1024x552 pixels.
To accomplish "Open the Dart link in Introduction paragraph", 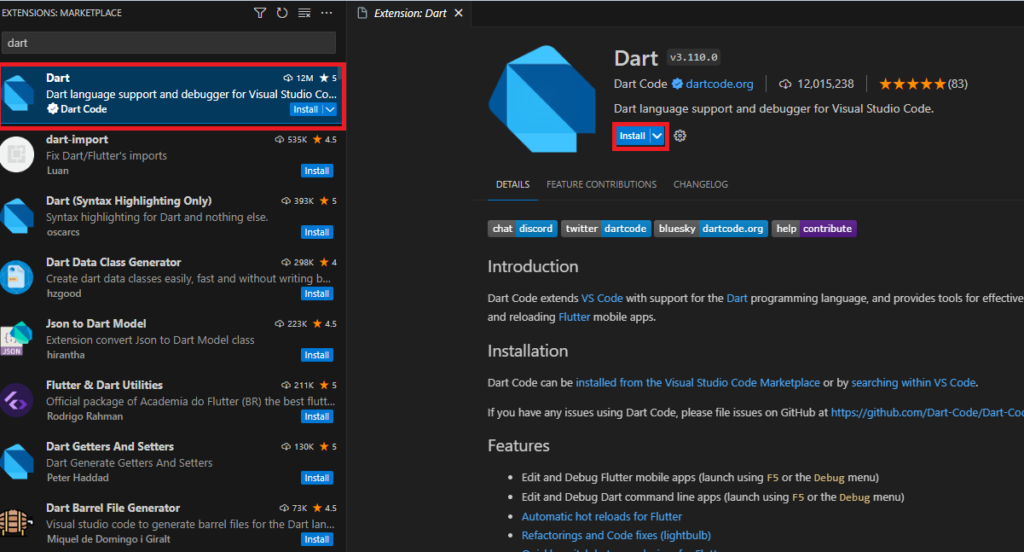I will [x=737, y=298].
